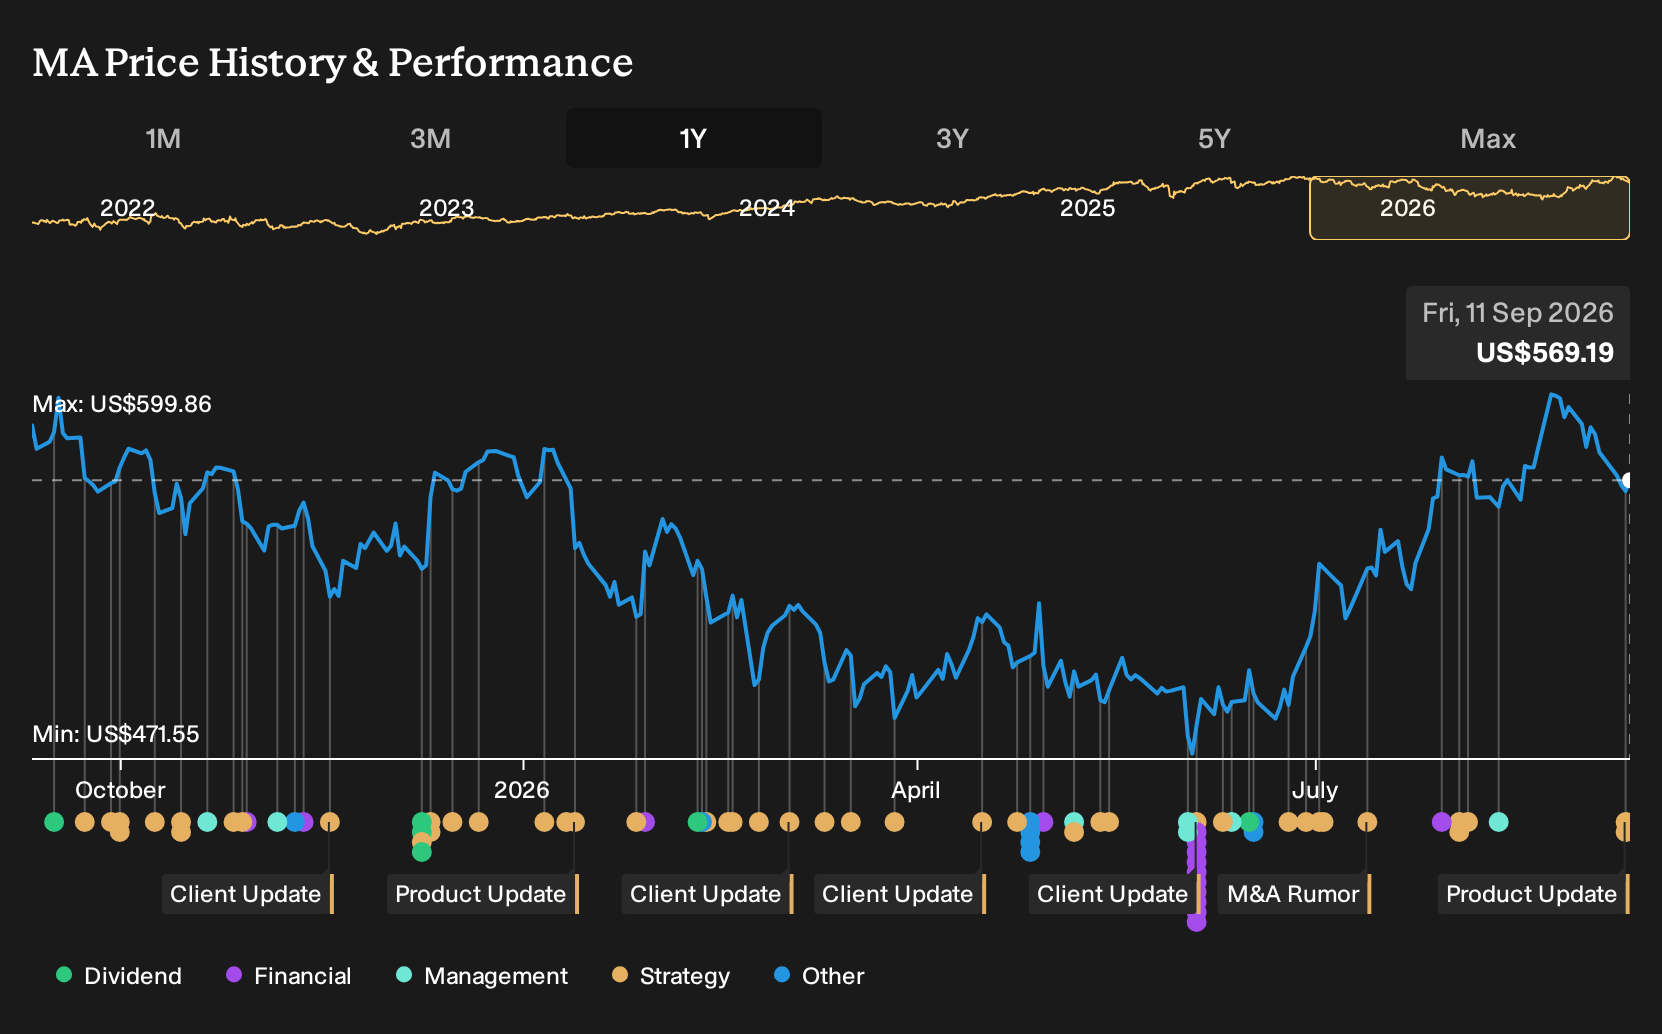This screenshot has height=1034, width=1662.
Task: Click the highlighted 2026 range selector window
Action: click(1469, 208)
